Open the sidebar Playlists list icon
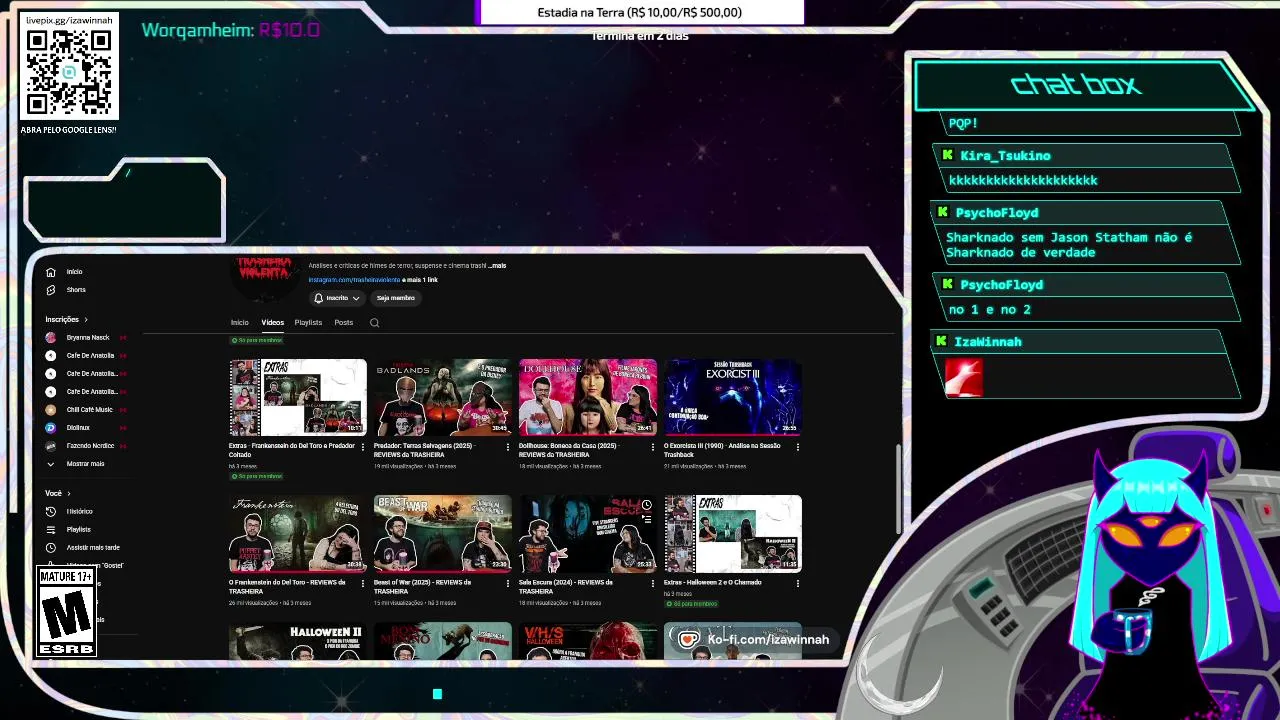Viewport: 1280px width, 720px height. click(51, 530)
